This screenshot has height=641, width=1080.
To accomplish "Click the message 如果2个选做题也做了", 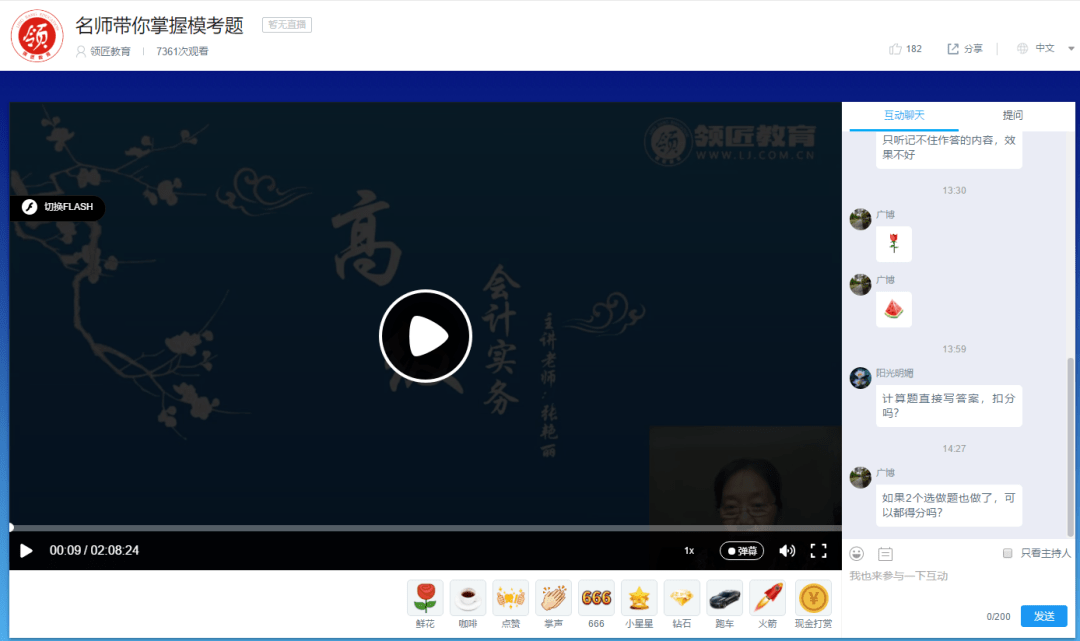I will point(948,505).
